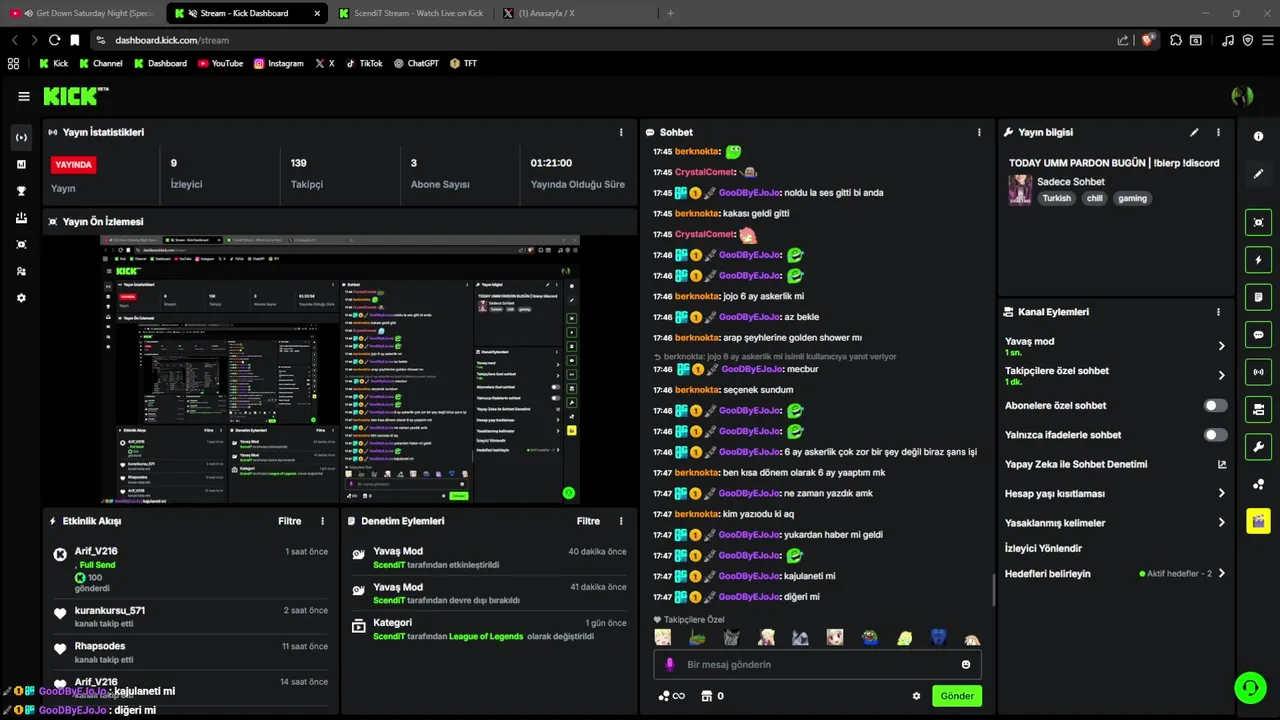Toggle Yalnızca ifadelerle sohbet switch
Image resolution: width=1280 pixels, height=720 pixels.
[x=1215, y=435]
